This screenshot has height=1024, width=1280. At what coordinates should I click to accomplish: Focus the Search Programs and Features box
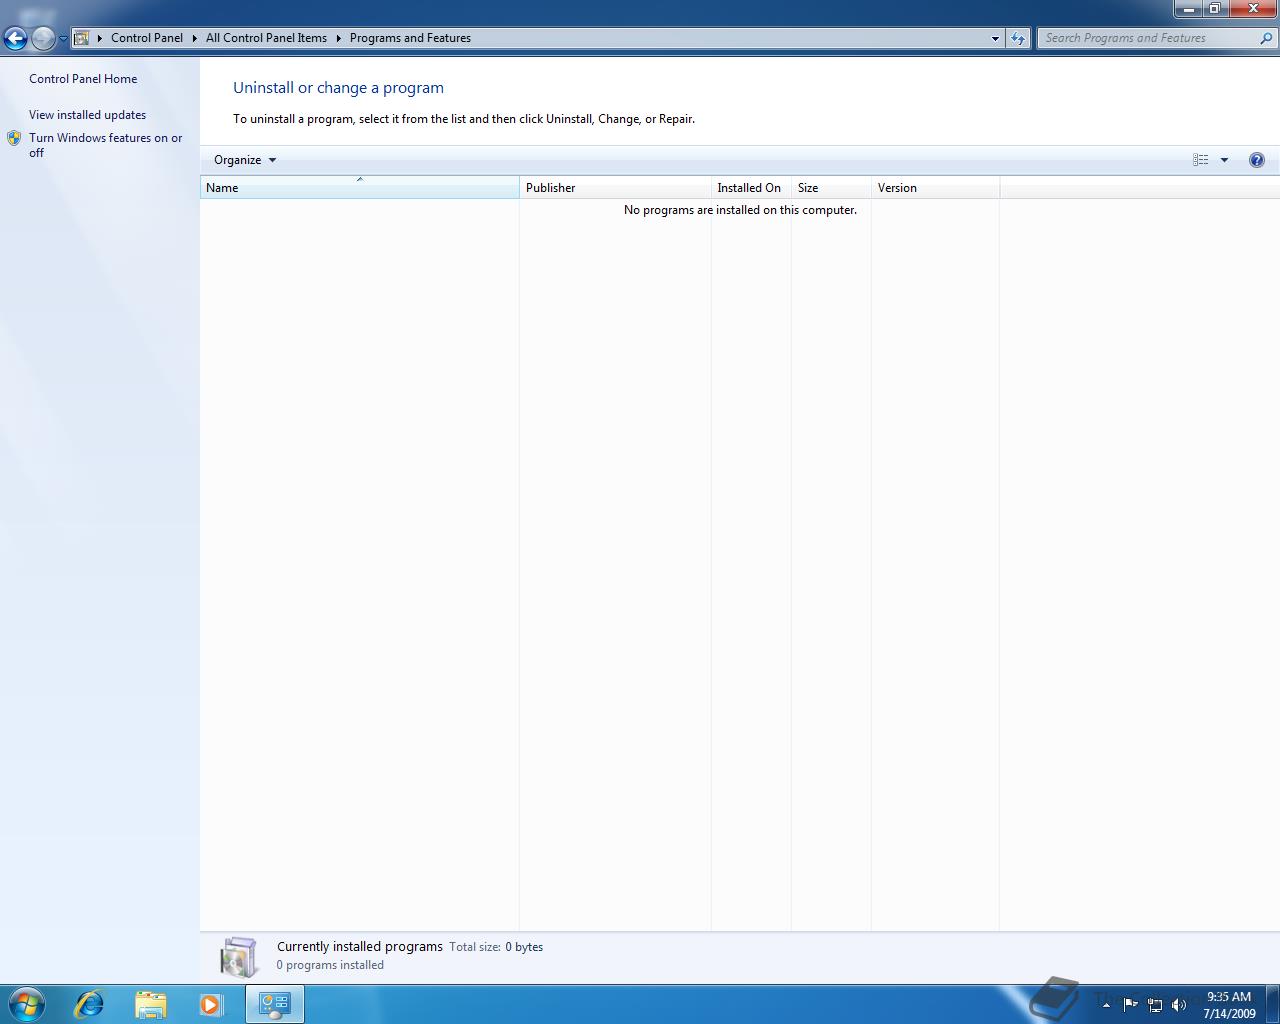click(1148, 38)
